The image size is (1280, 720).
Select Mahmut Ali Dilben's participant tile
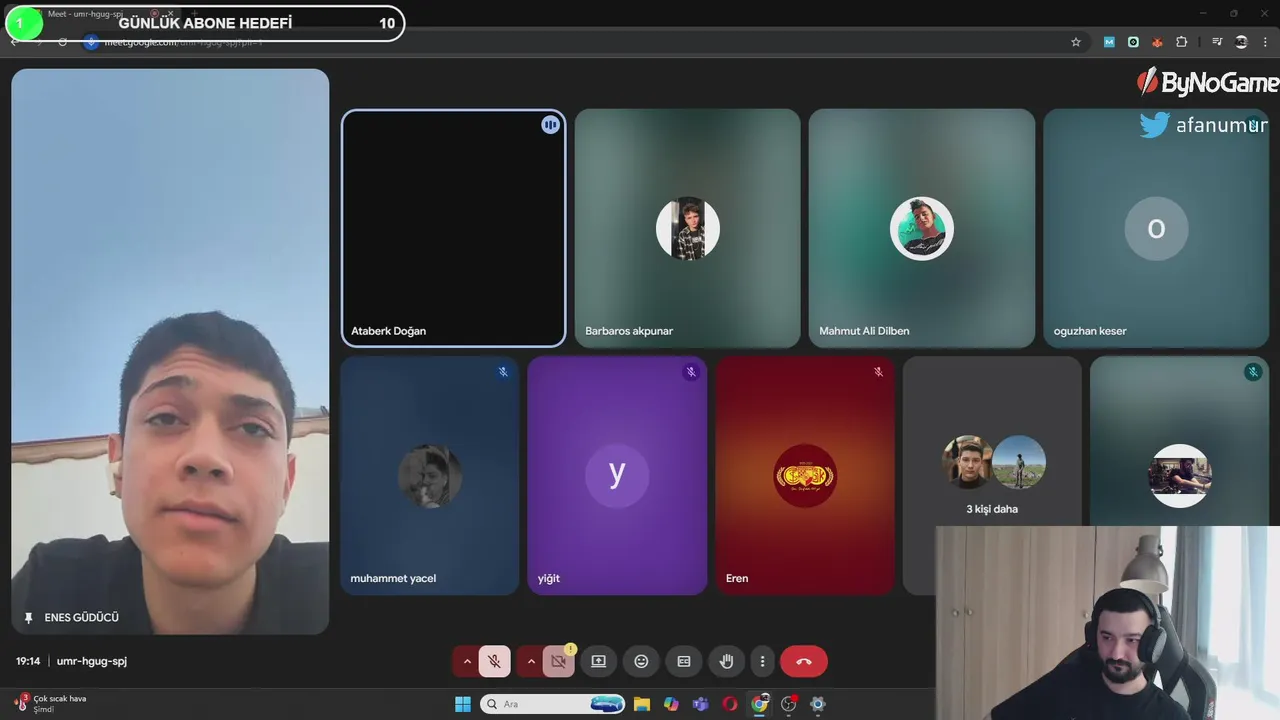(922, 228)
